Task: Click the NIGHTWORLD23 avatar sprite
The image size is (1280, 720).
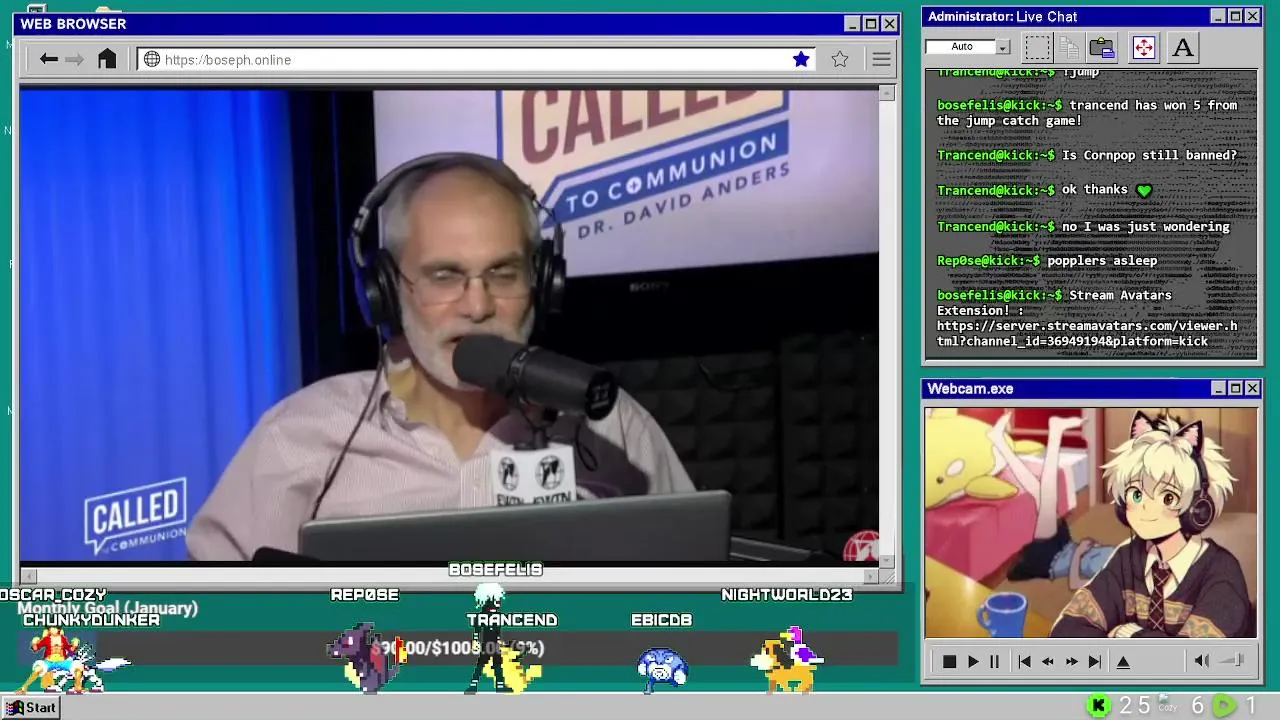Action: tap(787, 660)
